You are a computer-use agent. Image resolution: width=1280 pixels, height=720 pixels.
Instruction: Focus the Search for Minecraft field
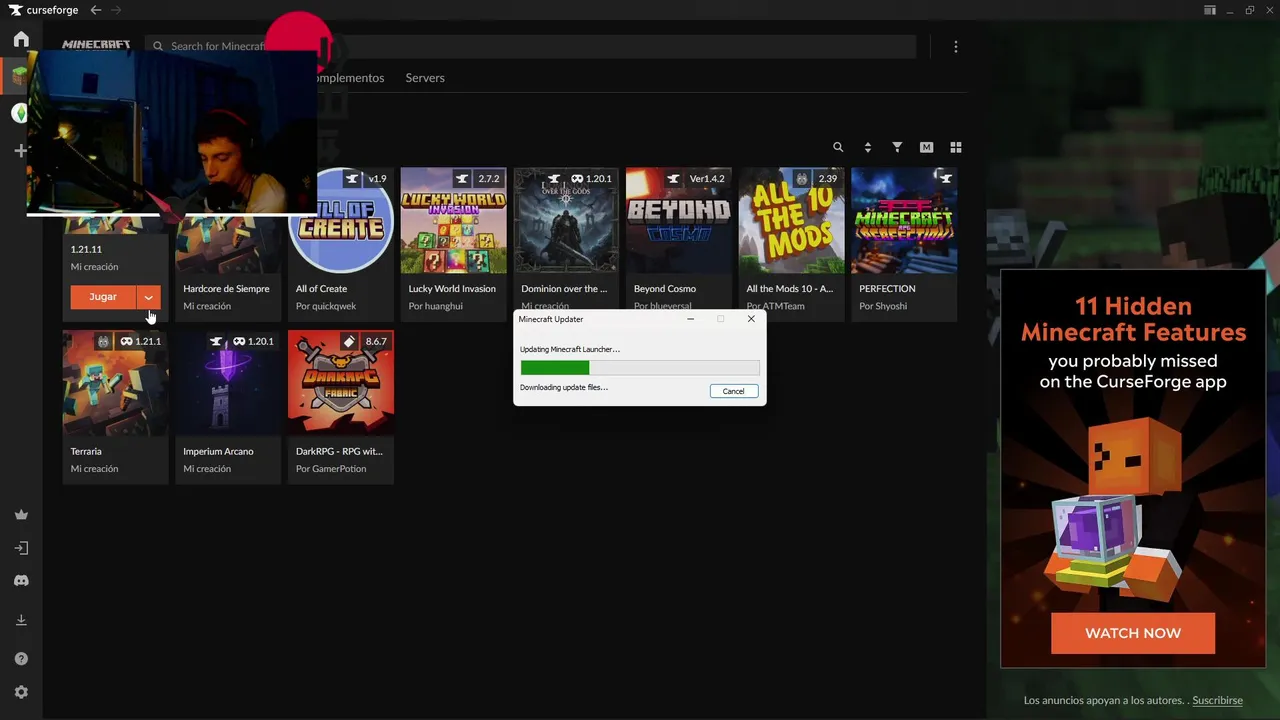click(530, 46)
